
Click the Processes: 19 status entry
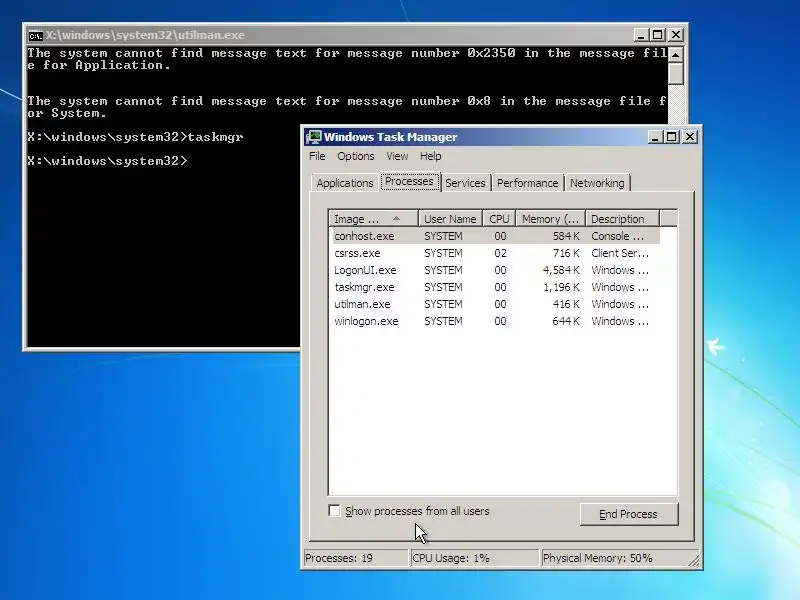[356, 558]
